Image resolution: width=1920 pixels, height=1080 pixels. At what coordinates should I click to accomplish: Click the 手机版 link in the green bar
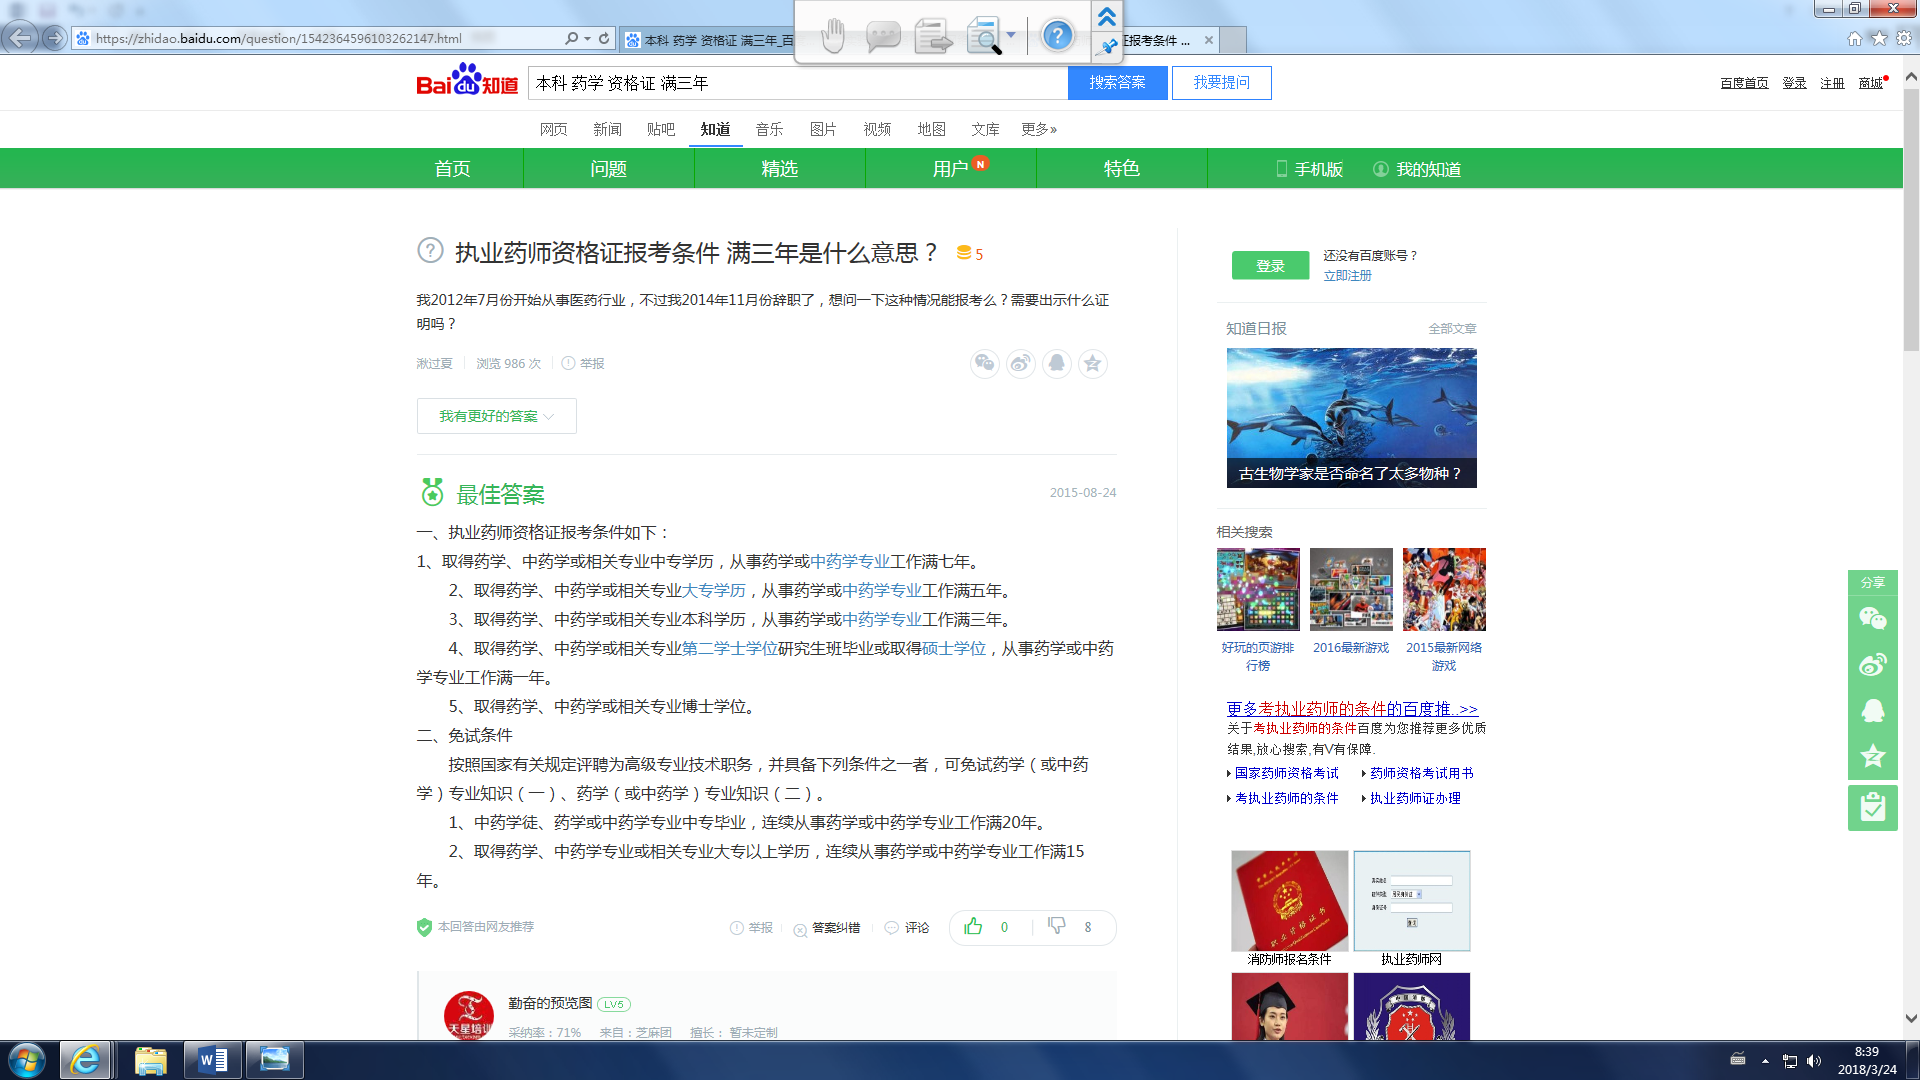[x=1309, y=169]
